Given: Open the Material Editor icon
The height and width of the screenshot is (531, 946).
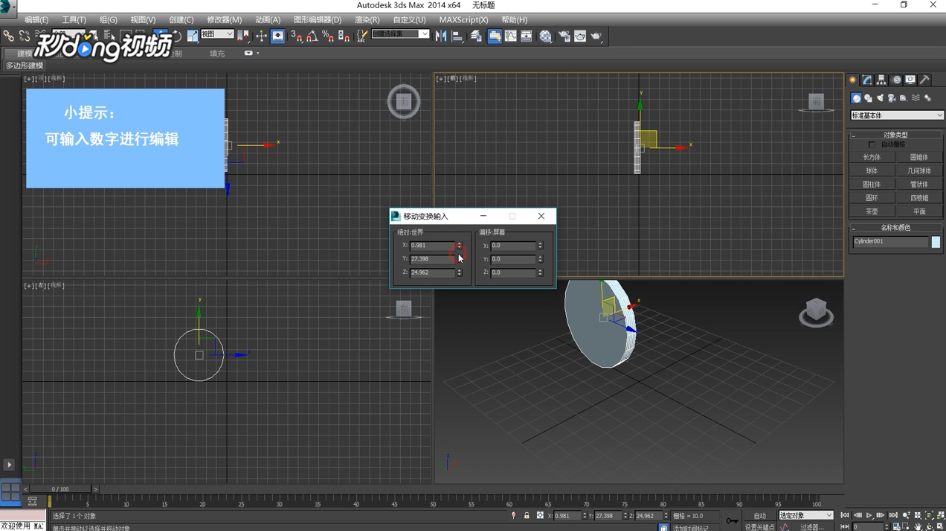Looking at the screenshot, I should coord(545,36).
